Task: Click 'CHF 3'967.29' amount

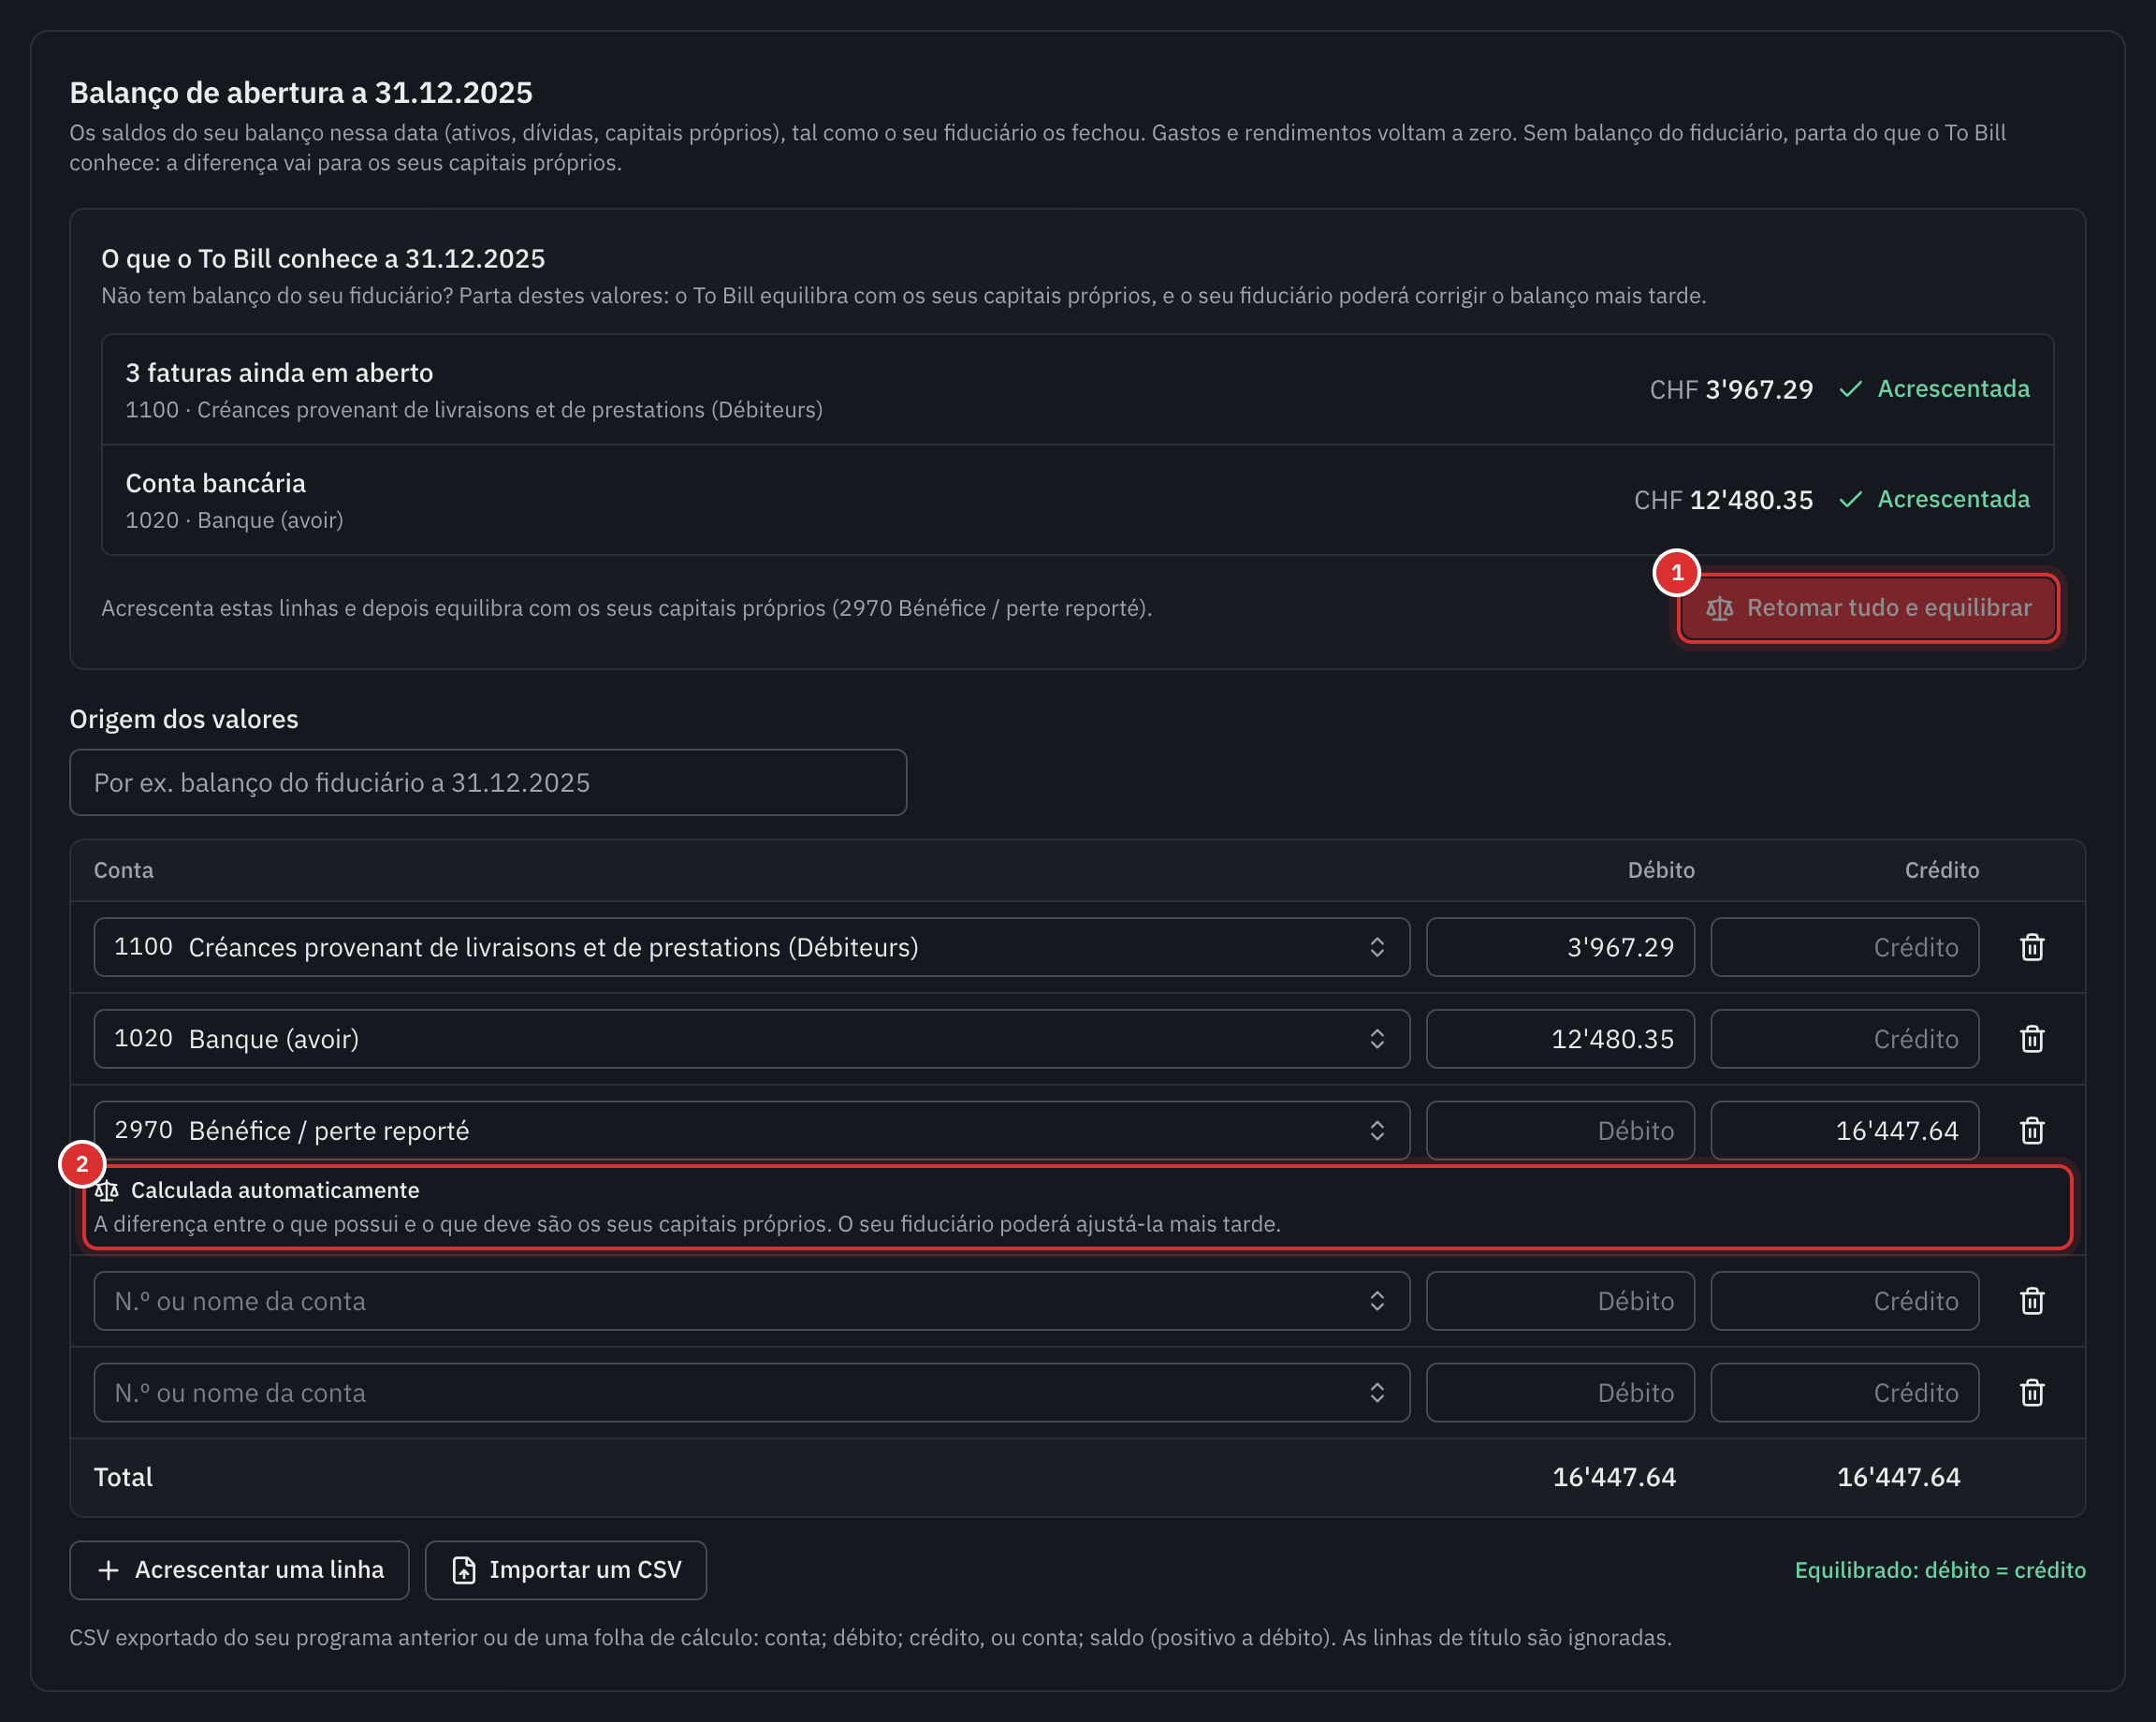Action: click(x=1731, y=389)
